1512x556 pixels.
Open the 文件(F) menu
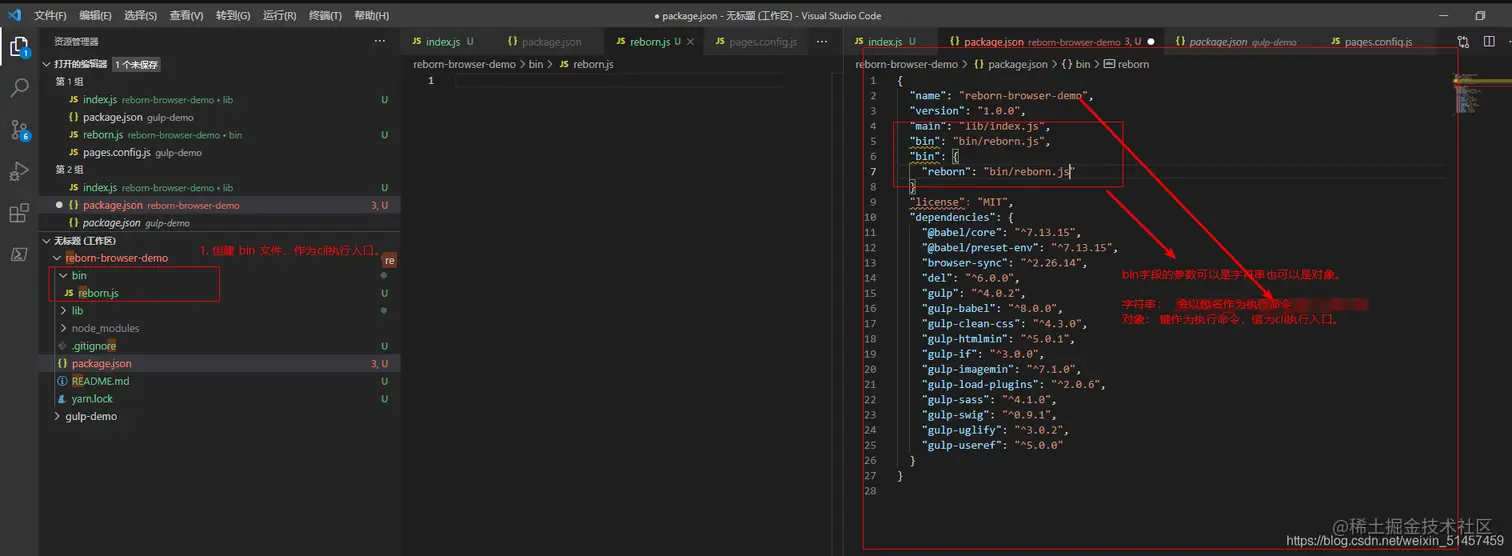pos(50,15)
